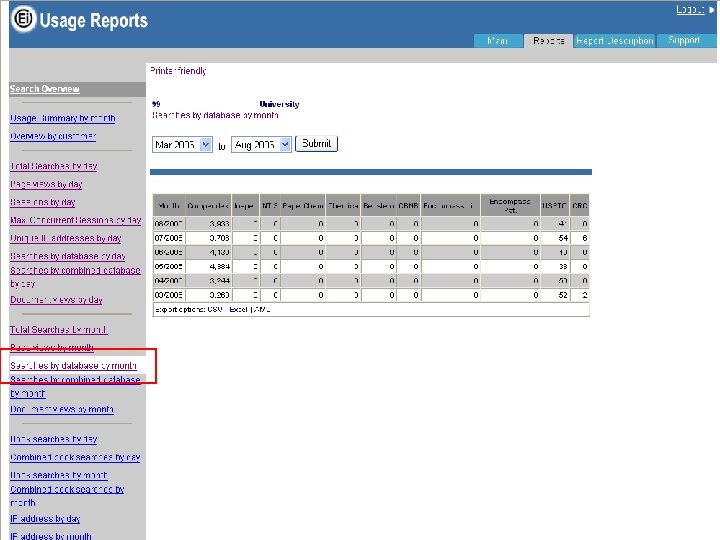Screen dimensions: 720x540
Task: Select the Search Overview sidebar heading
Action: (x=45, y=89)
